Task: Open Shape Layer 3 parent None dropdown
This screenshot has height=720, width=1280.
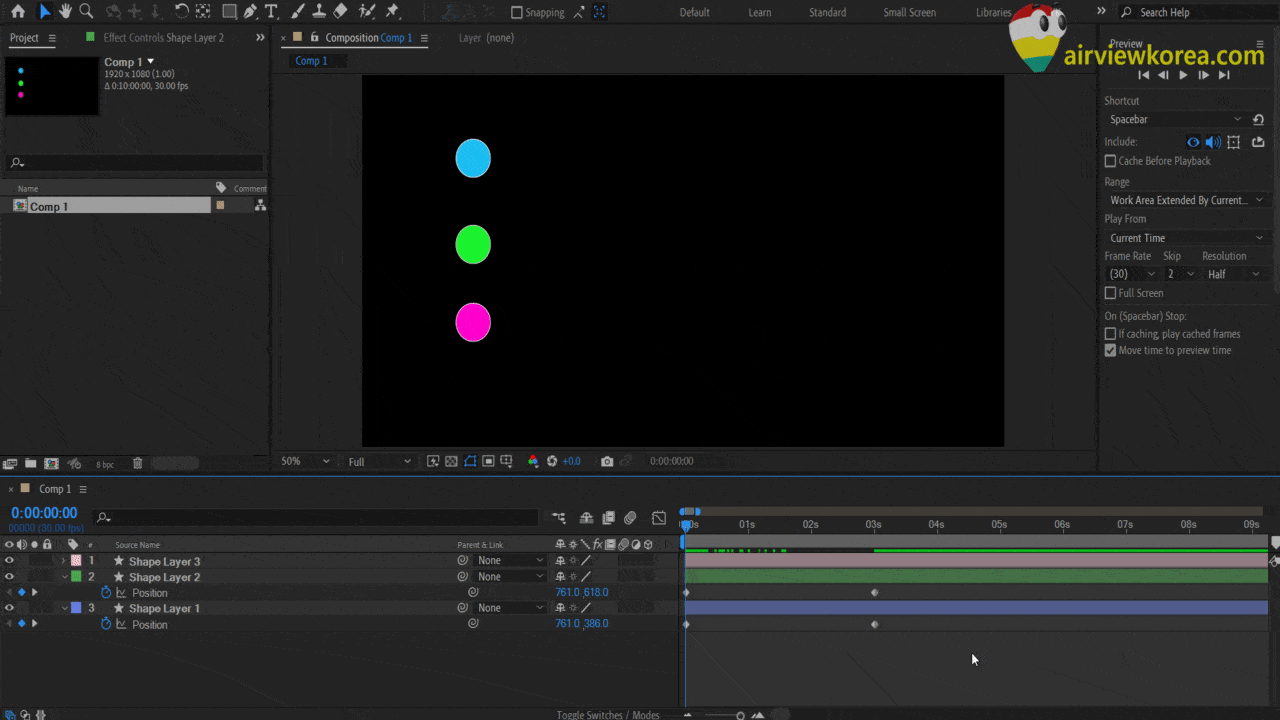Action: pos(510,561)
